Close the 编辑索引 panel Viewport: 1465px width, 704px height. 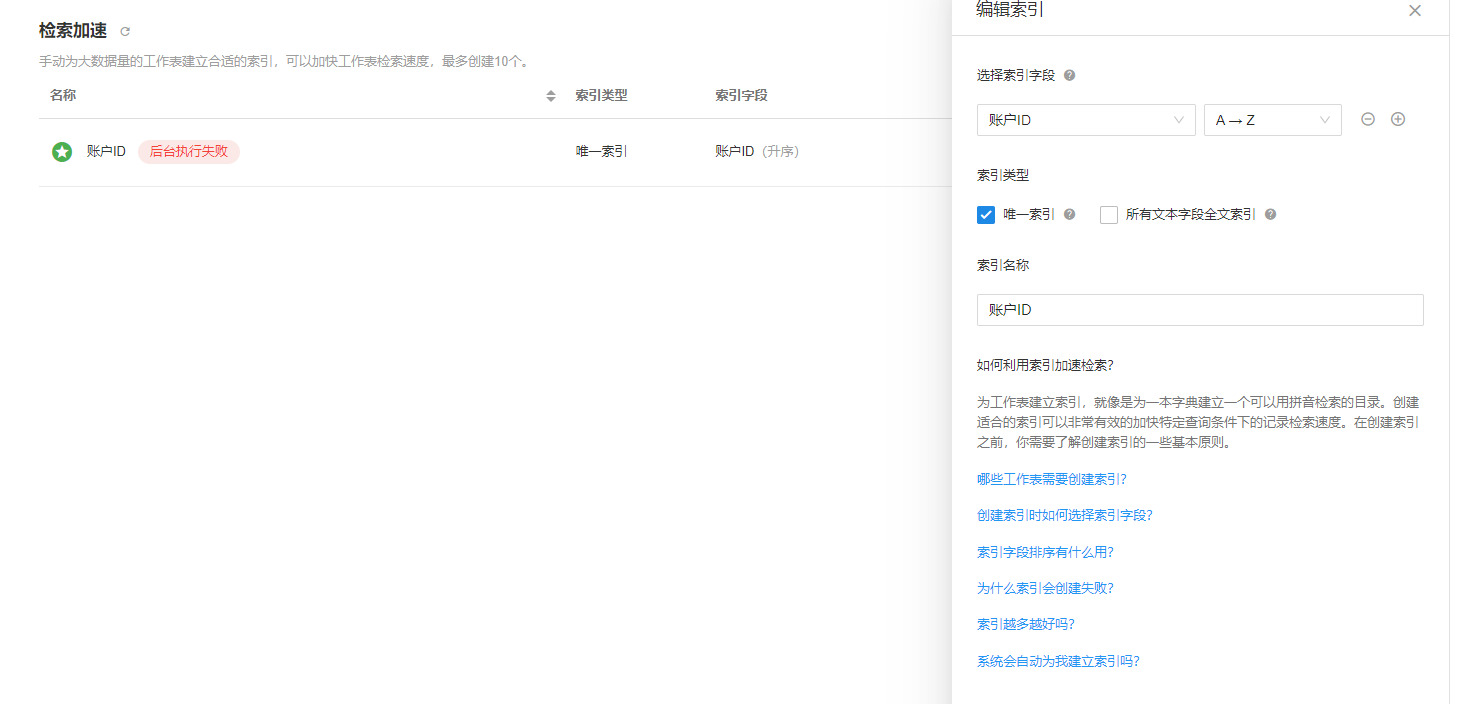[x=1414, y=11]
